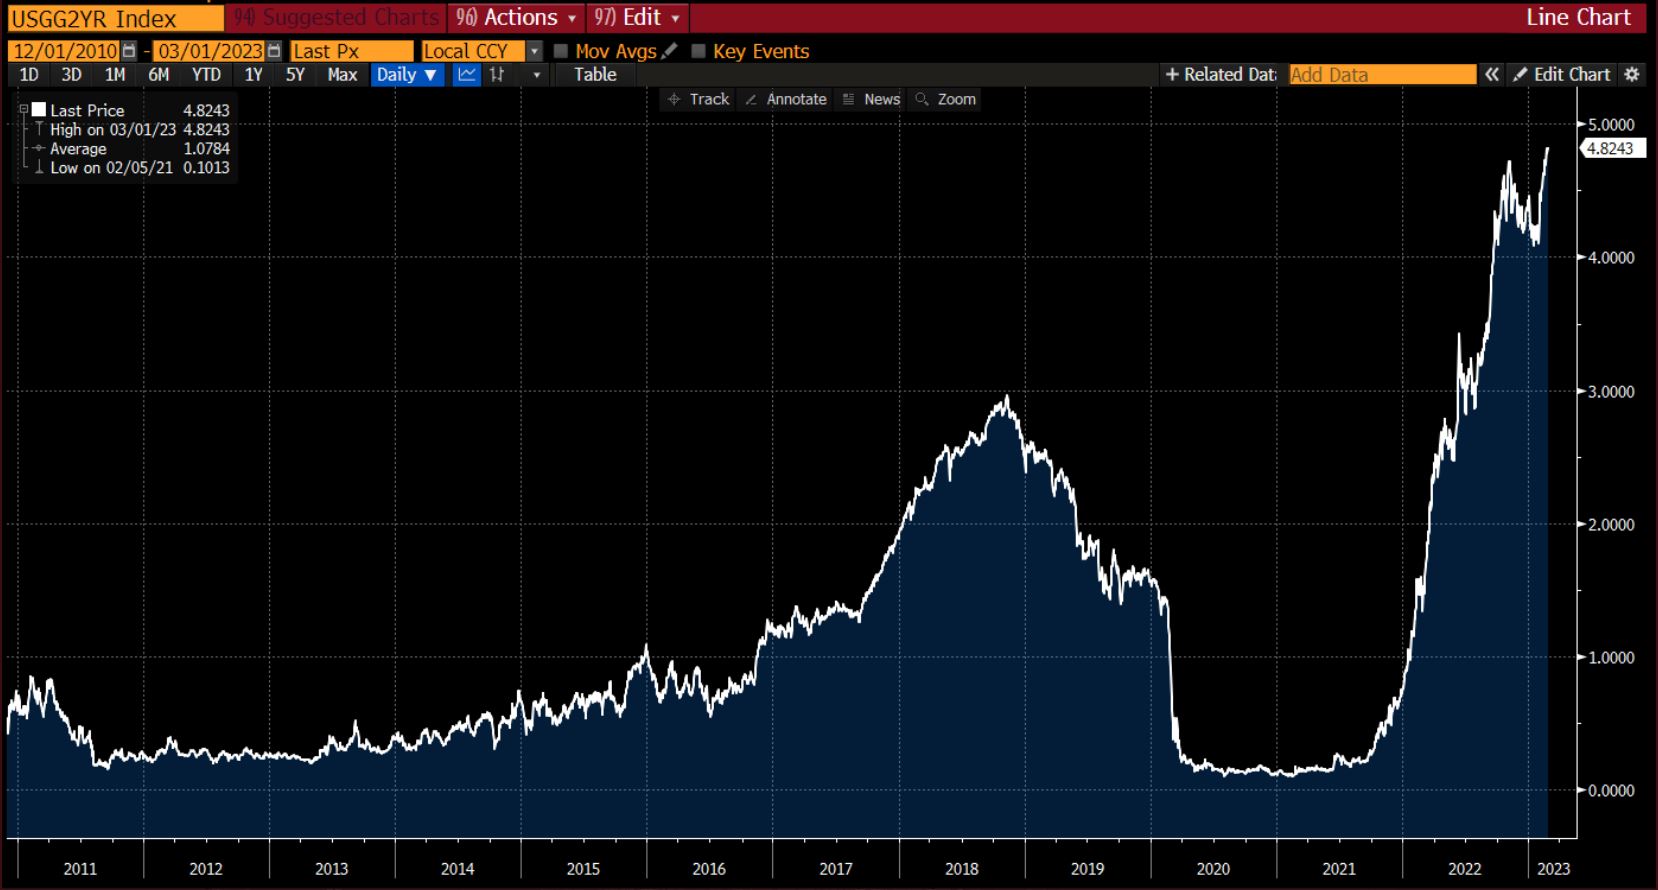Open the start date calendar picker
The width and height of the screenshot is (1658, 890).
(x=129, y=51)
